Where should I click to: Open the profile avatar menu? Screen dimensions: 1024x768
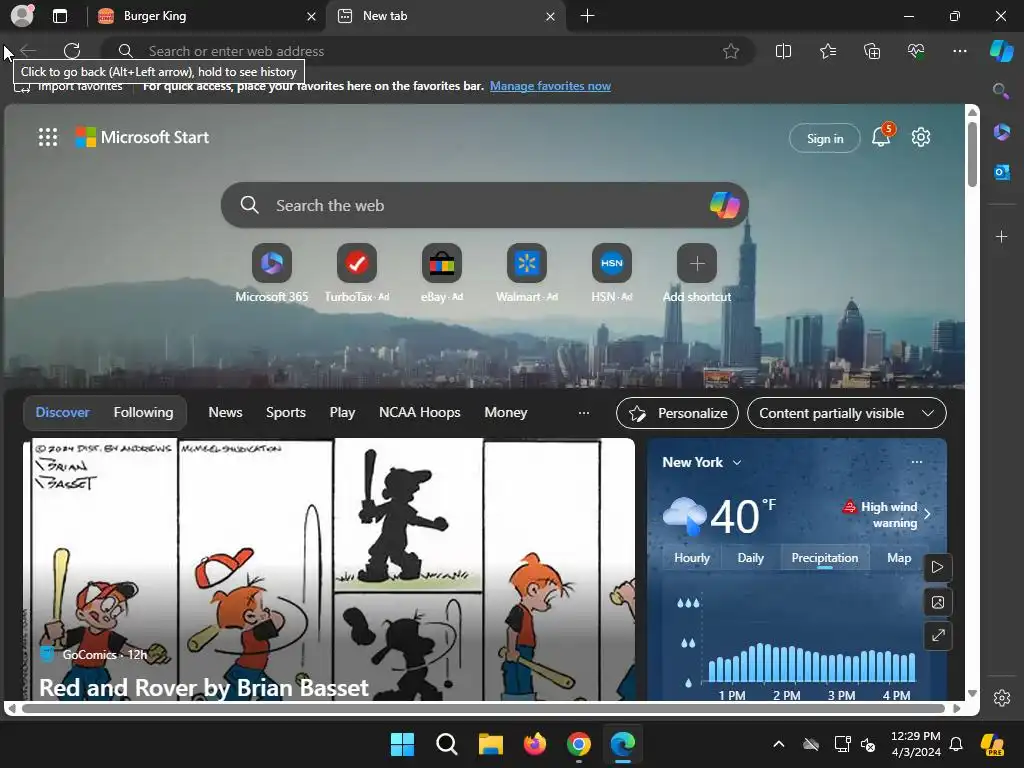click(x=22, y=16)
